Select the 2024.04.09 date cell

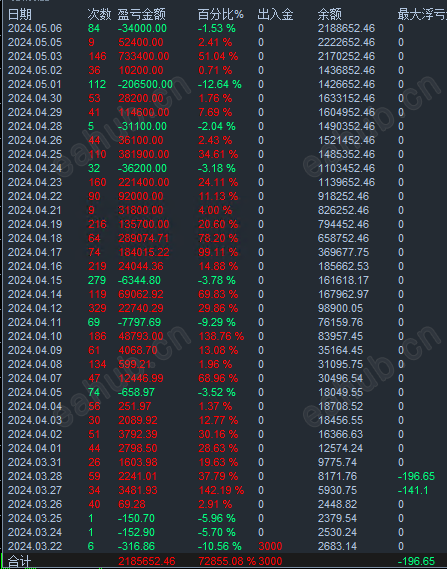35,351
